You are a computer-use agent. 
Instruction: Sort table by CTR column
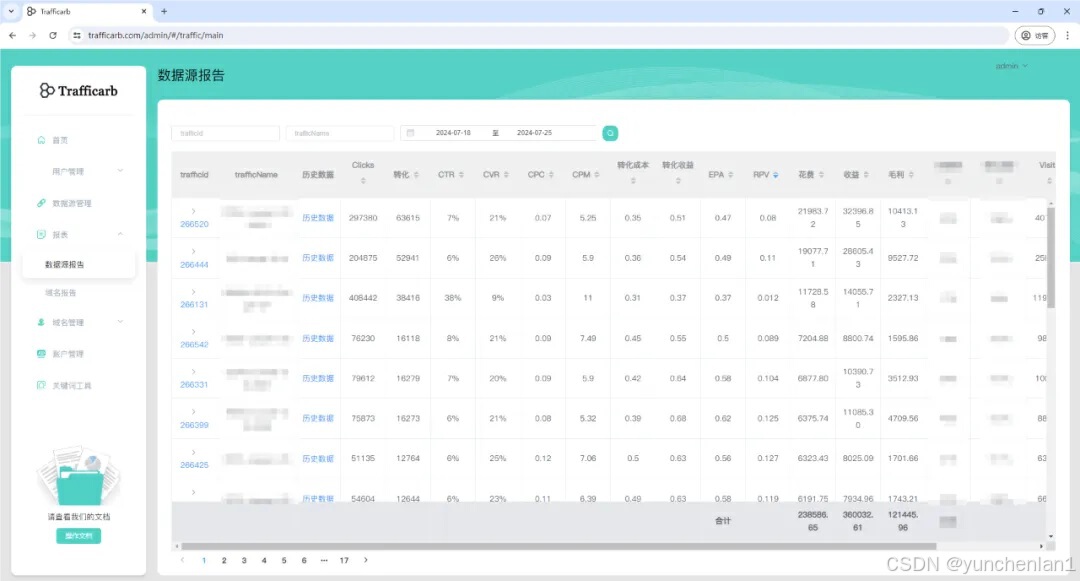461,175
